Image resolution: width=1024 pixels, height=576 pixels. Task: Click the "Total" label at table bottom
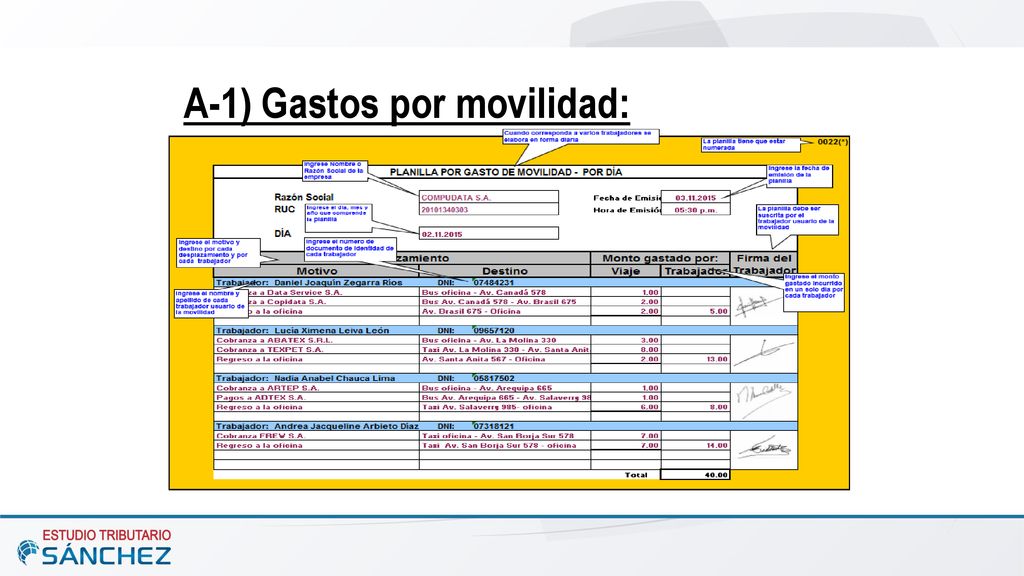pos(636,475)
